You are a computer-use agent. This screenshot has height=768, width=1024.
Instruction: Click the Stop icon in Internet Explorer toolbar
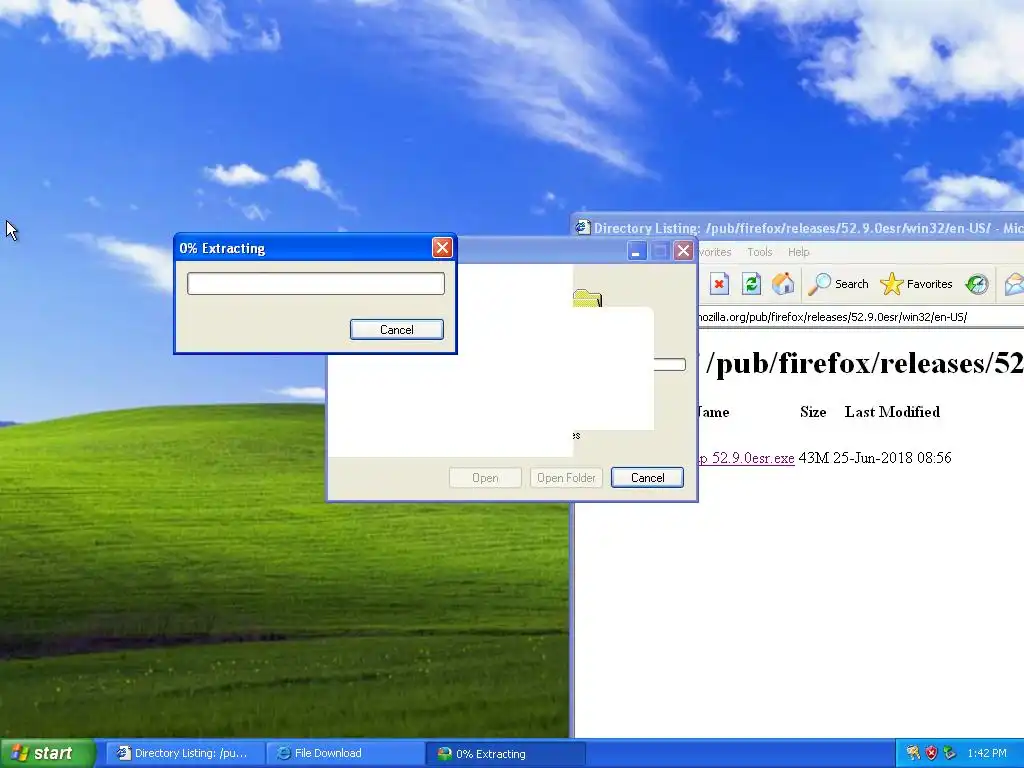tap(719, 284)
